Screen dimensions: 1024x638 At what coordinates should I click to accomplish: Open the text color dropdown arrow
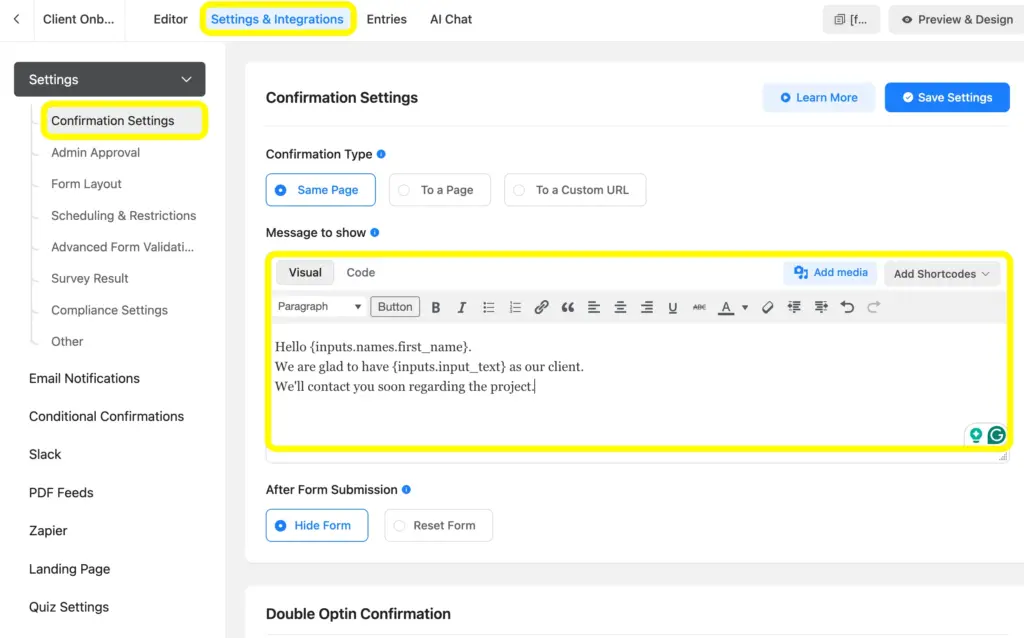745,308
